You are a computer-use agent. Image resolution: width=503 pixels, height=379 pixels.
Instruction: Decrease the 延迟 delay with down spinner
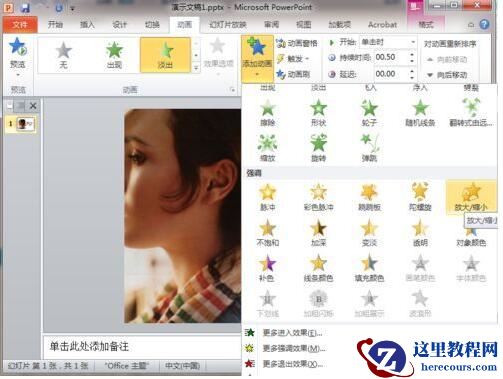pyautogui.click(x=412, y=77)
